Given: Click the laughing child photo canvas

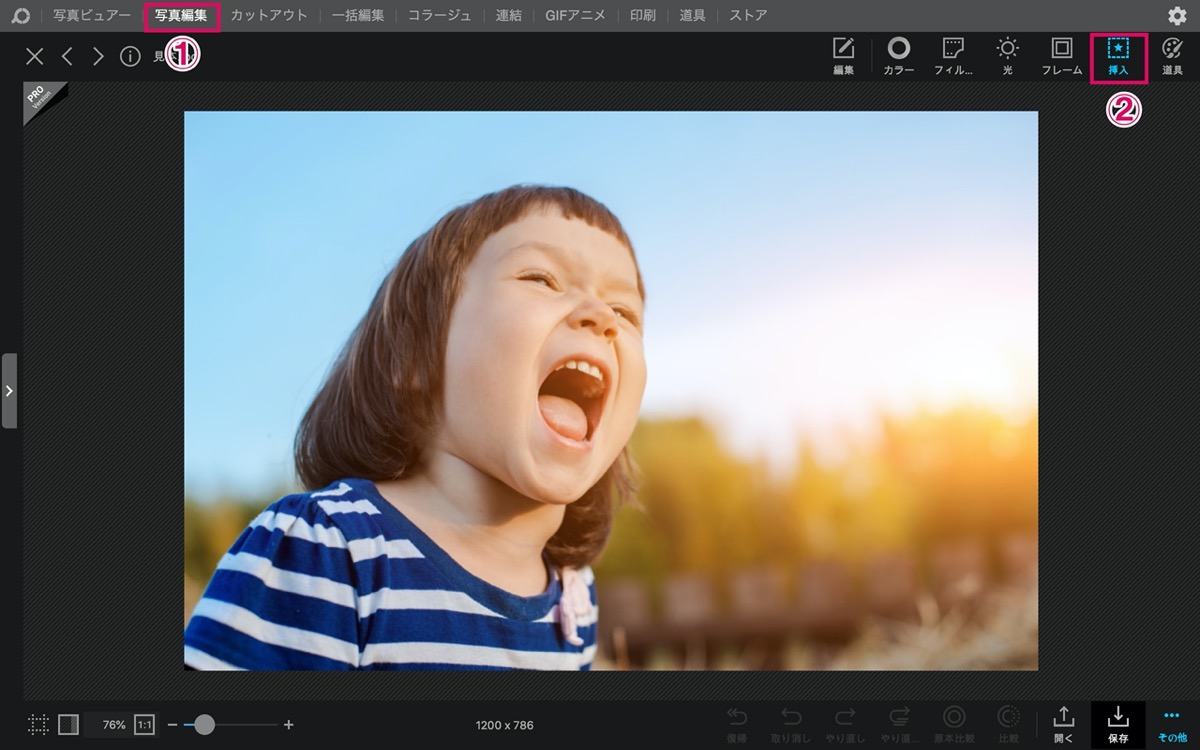Looking at the screenshot, I should pyautogui.click(x=611, y=390).
